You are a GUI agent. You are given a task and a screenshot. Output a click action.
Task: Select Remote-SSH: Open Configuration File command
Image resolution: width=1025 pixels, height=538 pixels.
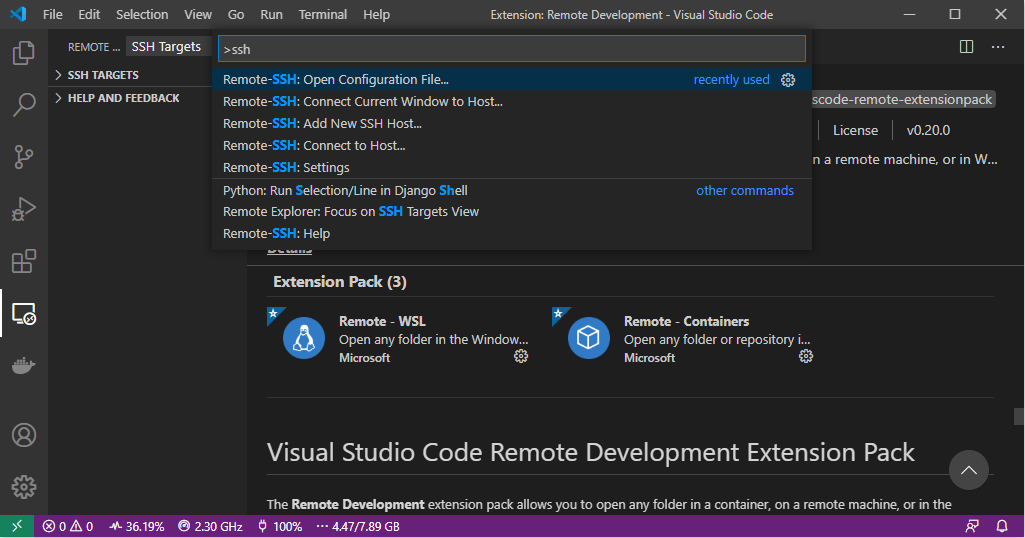pyautogui.click(x=511, y=80)
